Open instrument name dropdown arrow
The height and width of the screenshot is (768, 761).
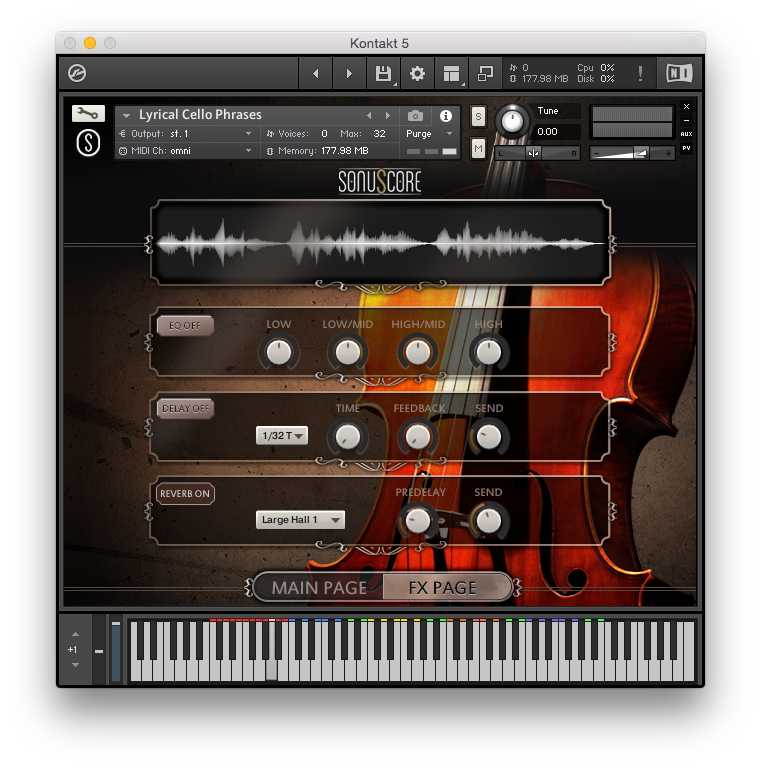[126, 116]
